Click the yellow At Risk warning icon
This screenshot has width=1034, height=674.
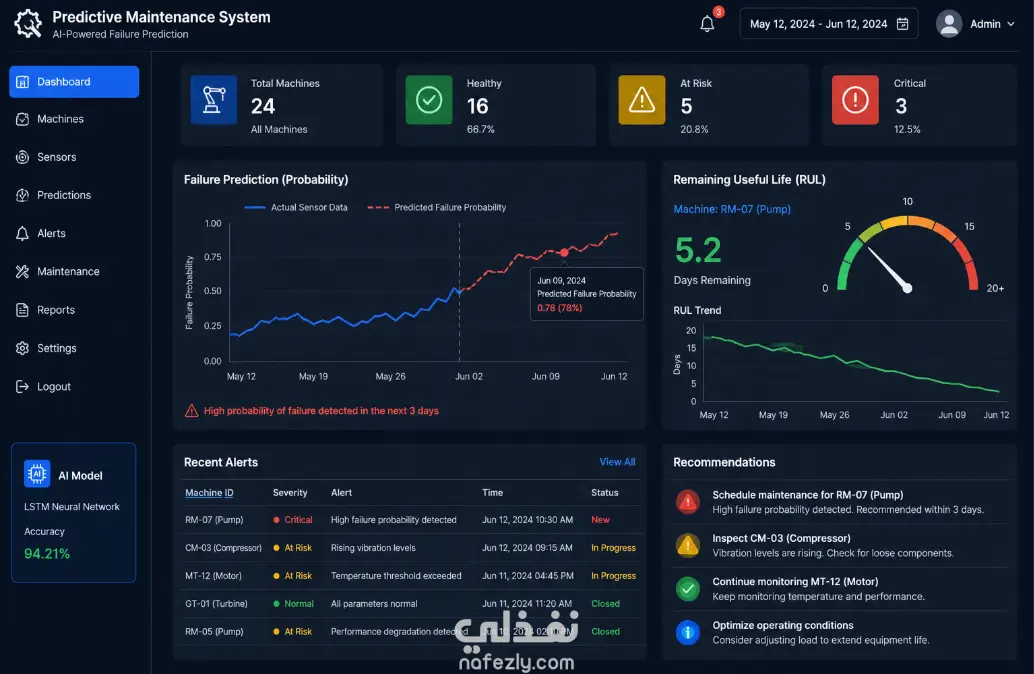point(642,100)
